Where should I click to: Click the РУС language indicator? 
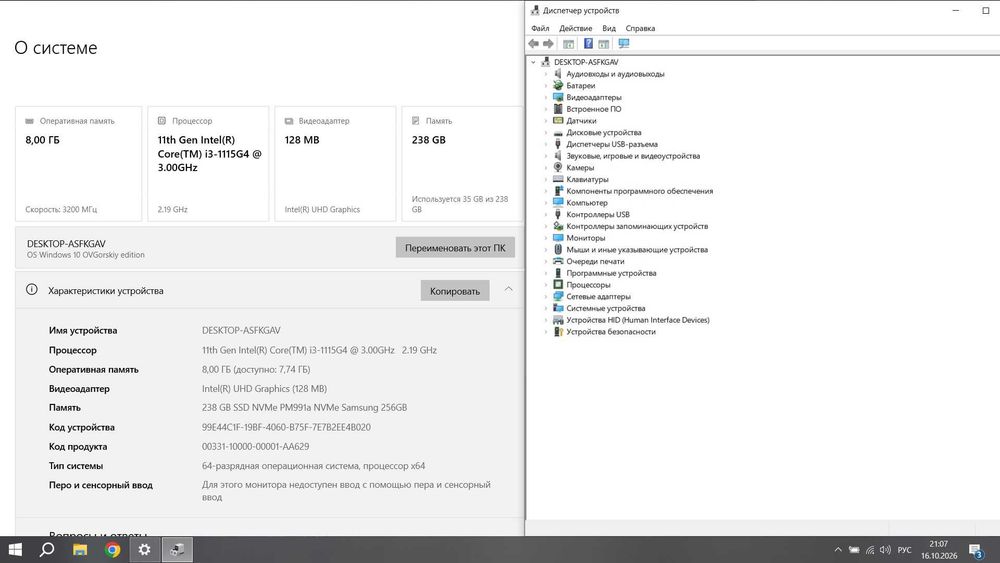pyautogui.click(x=904, y=550)
